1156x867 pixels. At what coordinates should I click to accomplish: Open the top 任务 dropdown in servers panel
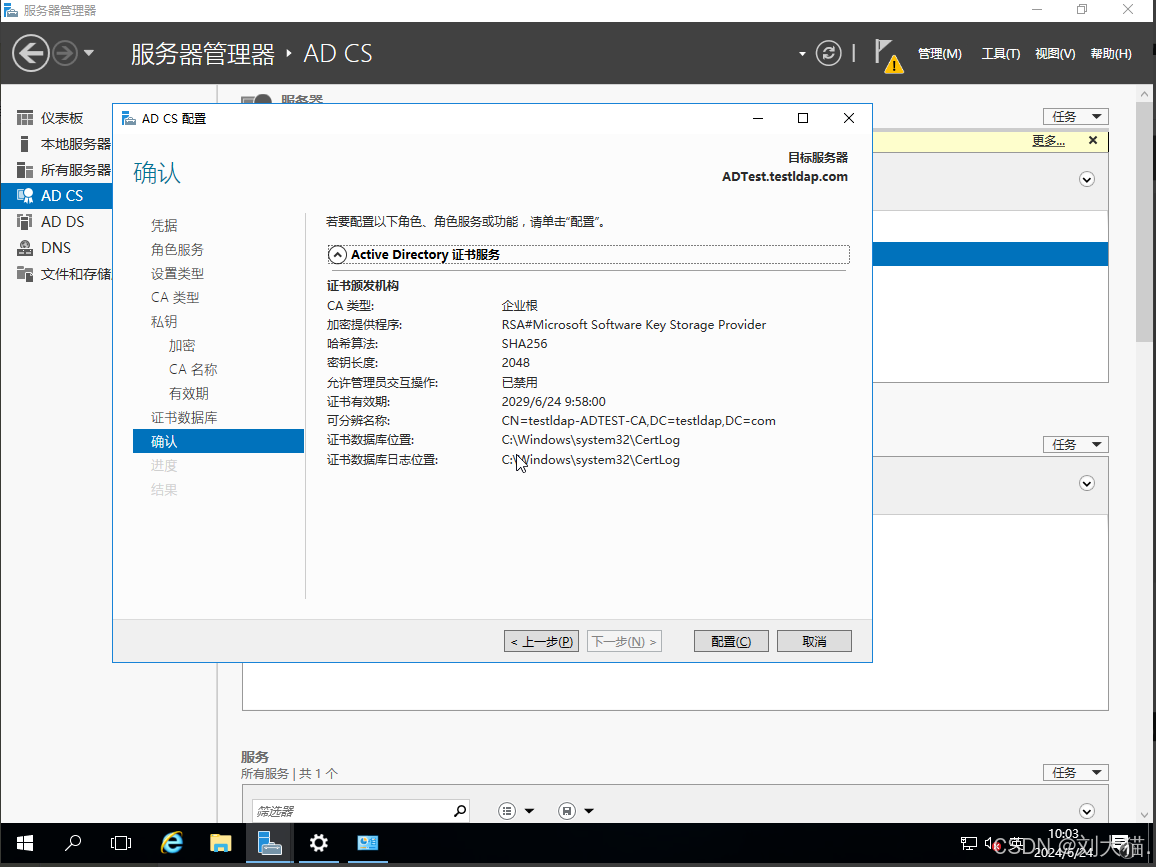click(x=1075, y=117)
